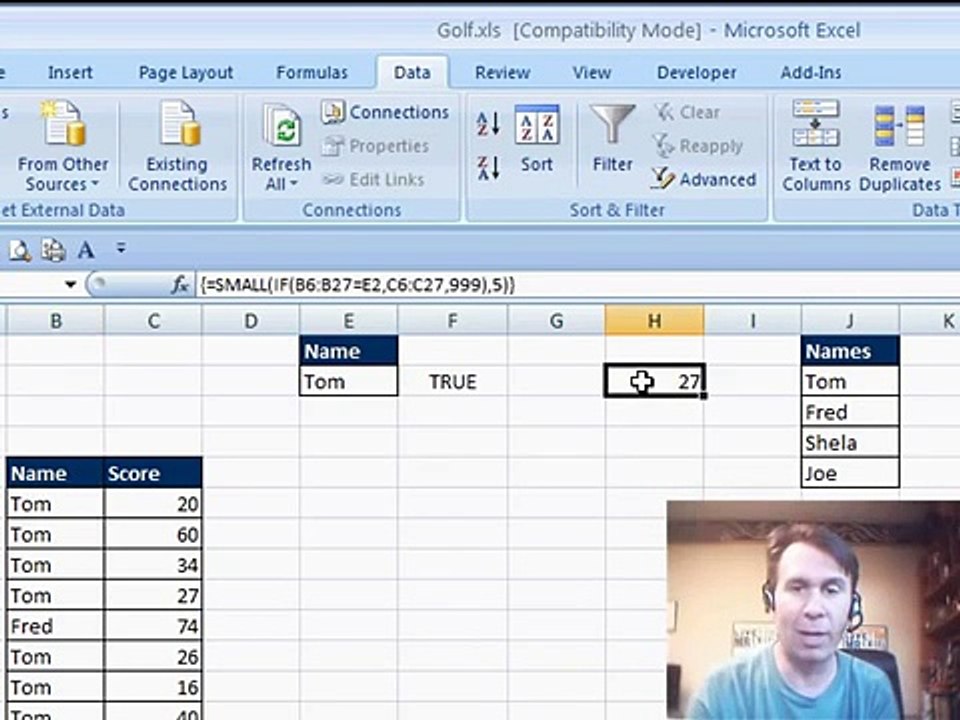Customize Quick Access Toolbar dropdown
The width and height of the screenshot is (960, 720).
(x=121, y=248)
